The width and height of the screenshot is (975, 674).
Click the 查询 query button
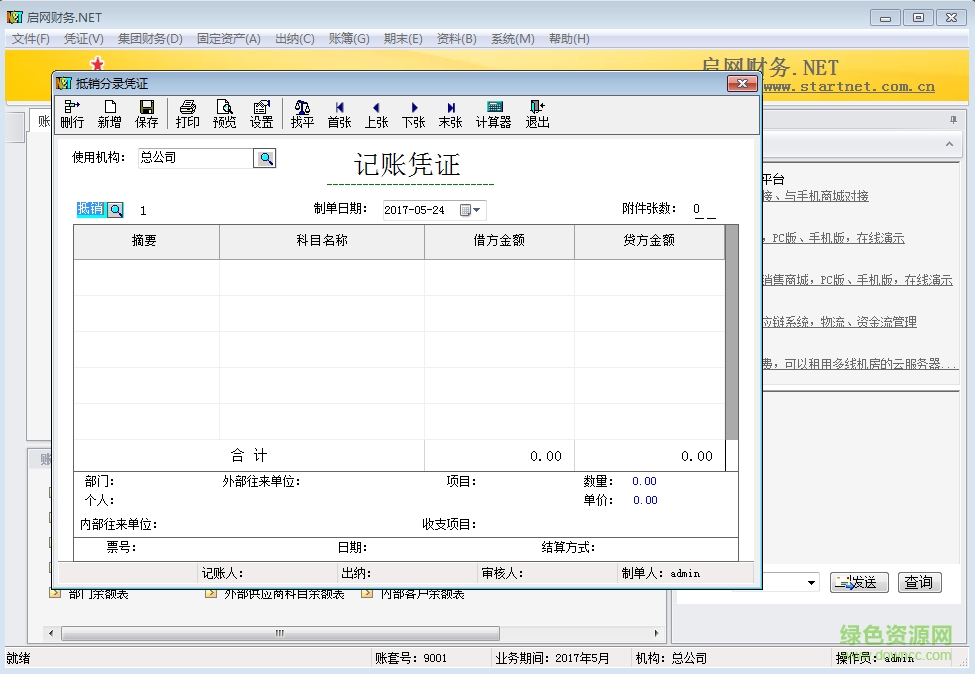click(x=918, y=581)
